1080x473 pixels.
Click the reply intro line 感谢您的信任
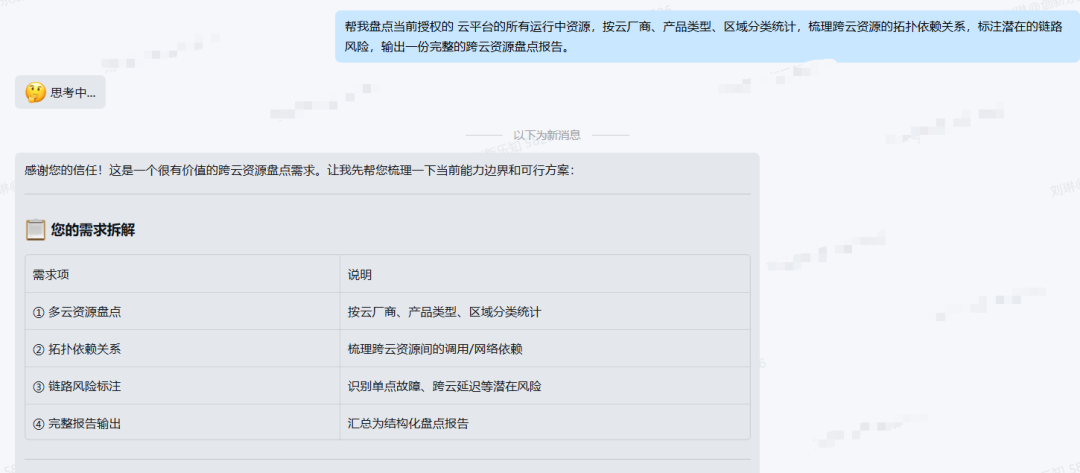click(300, 170)
